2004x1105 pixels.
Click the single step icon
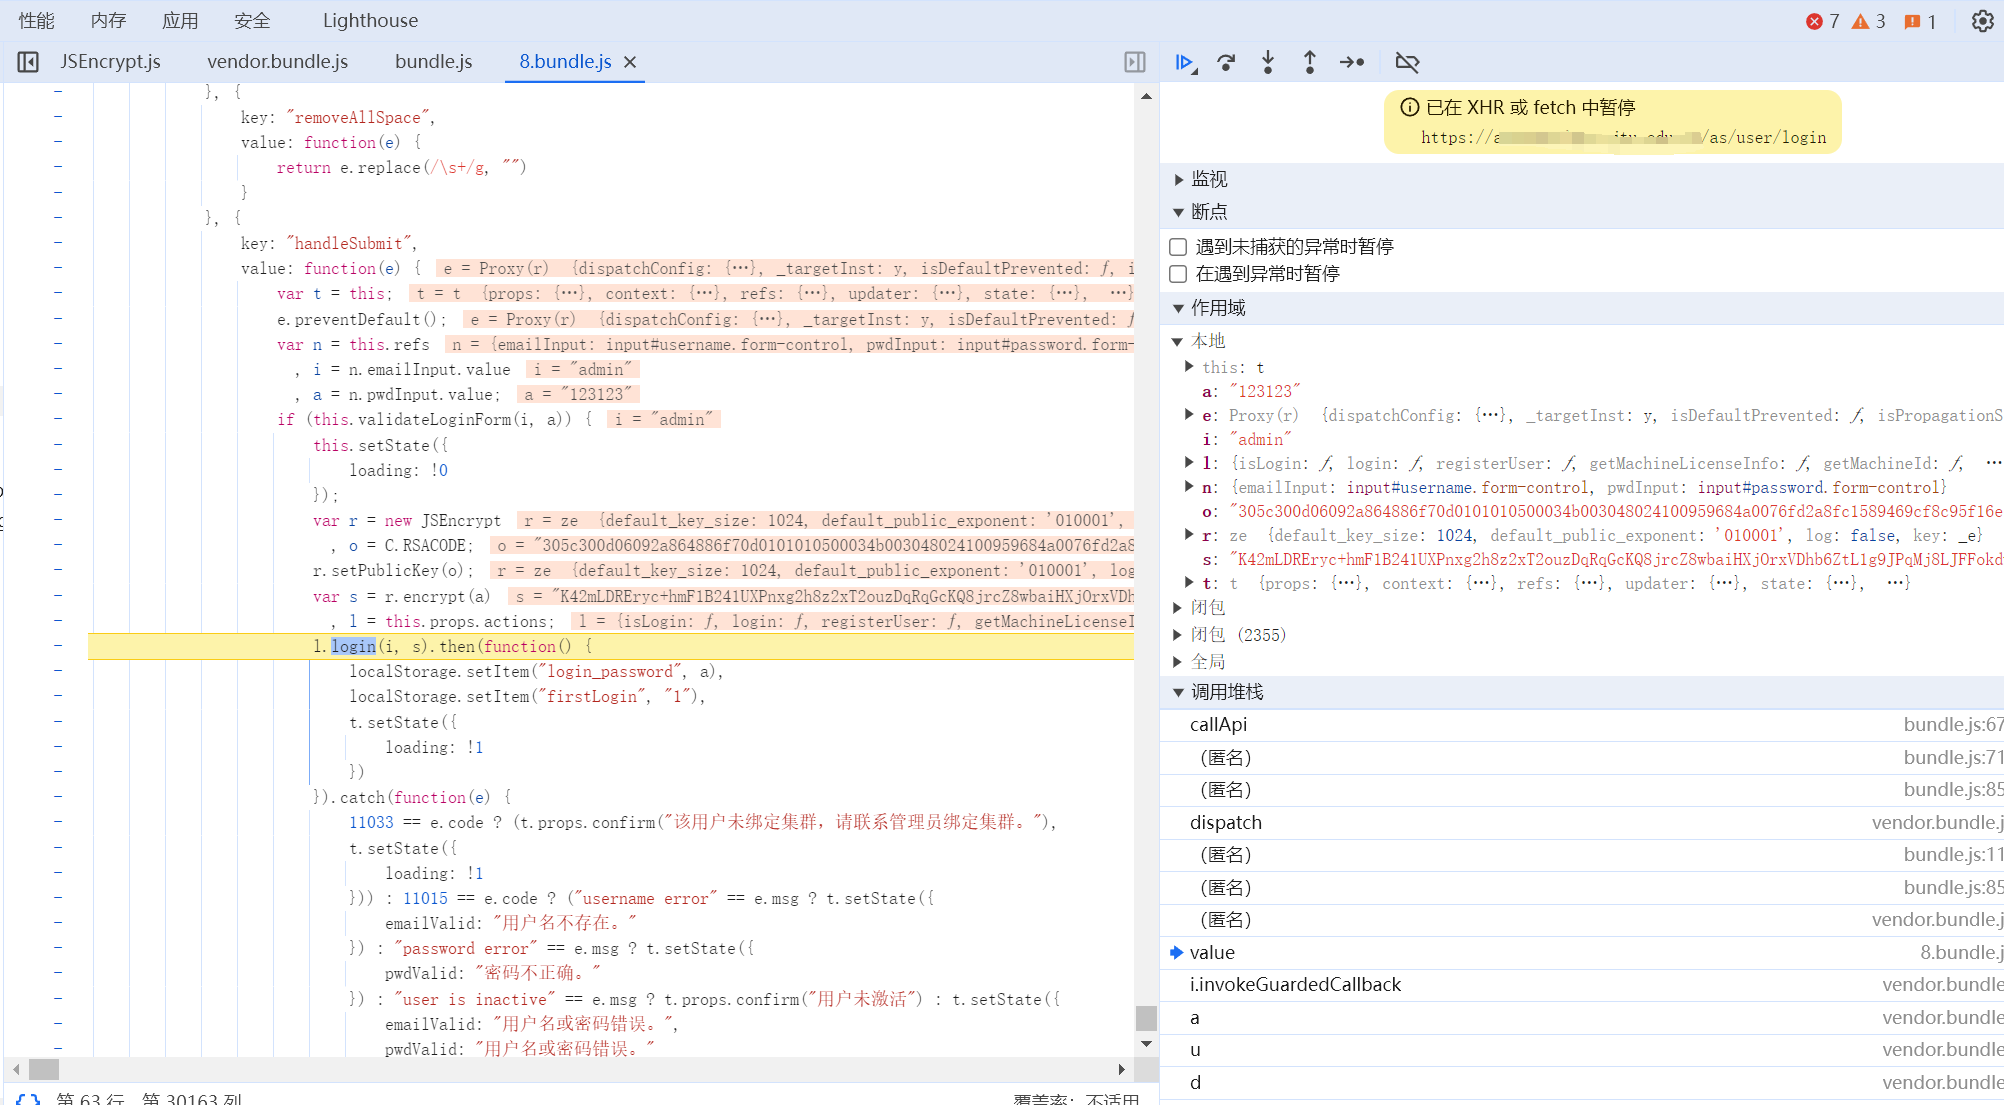(1352, 62)
